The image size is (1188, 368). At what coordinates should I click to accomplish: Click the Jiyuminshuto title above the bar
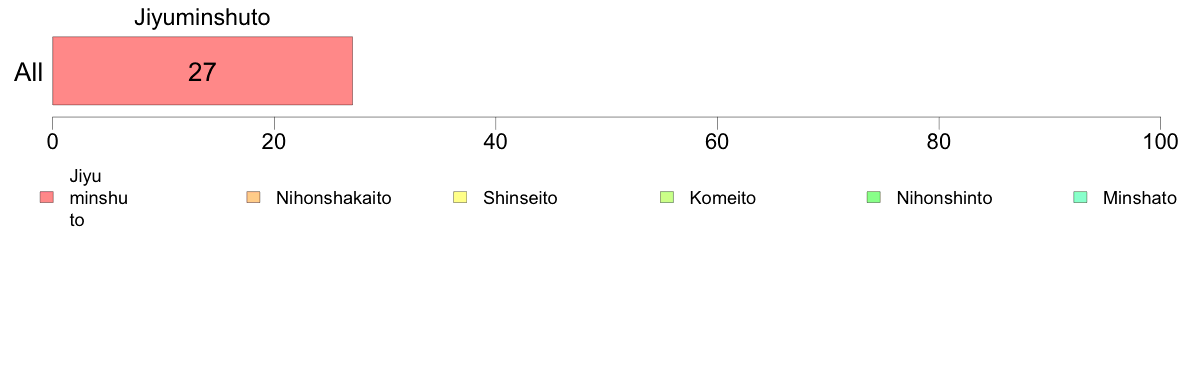pos(202,18)
